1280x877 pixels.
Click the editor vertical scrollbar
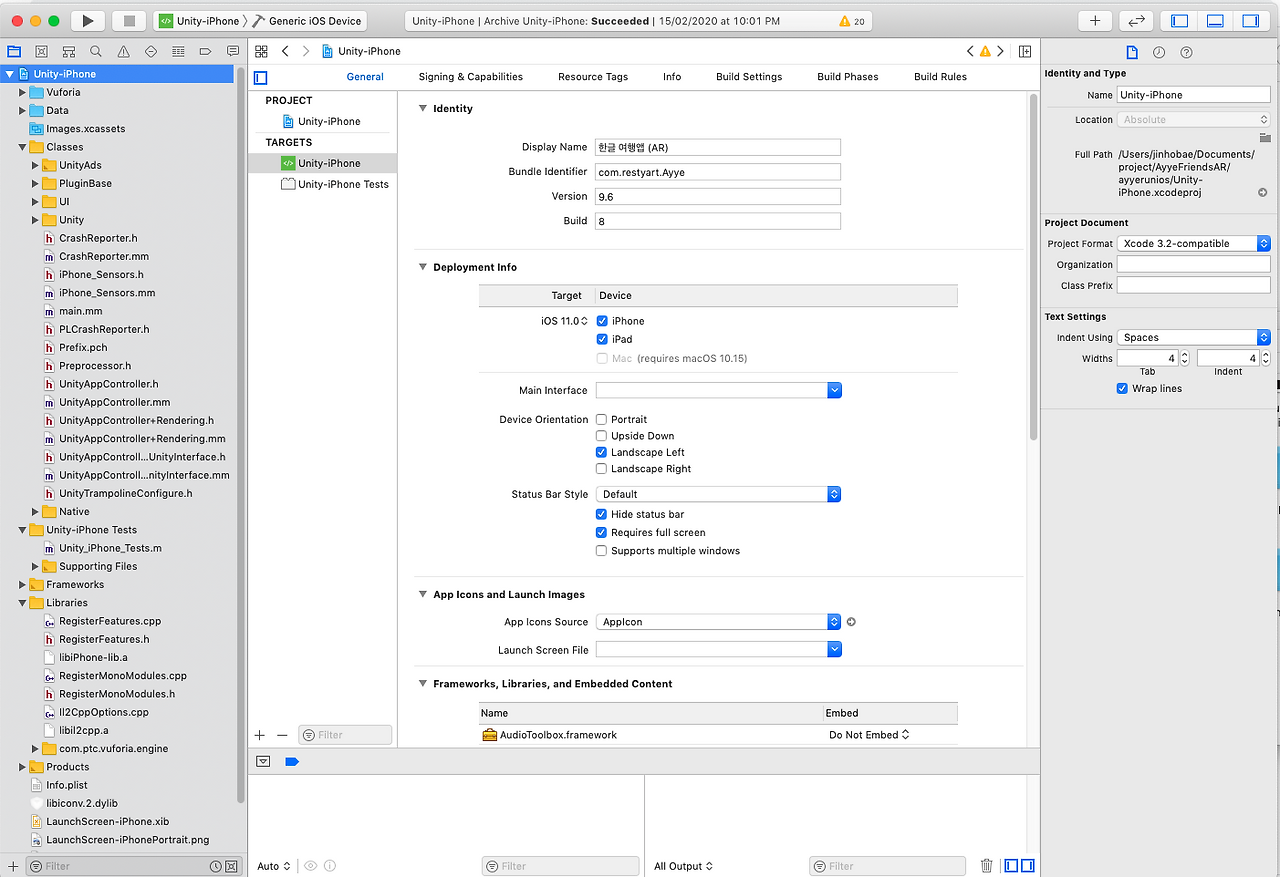(1033, 267)
